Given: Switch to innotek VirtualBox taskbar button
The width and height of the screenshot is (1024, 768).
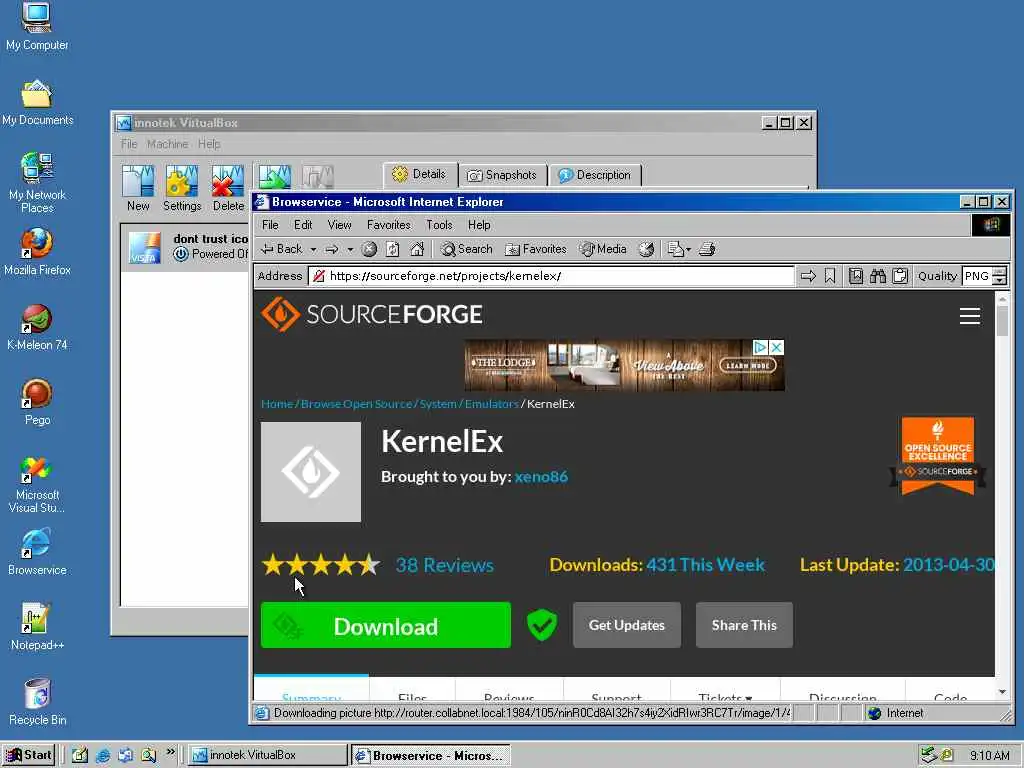Looking at the screenshot, I should tap(268, 755).
